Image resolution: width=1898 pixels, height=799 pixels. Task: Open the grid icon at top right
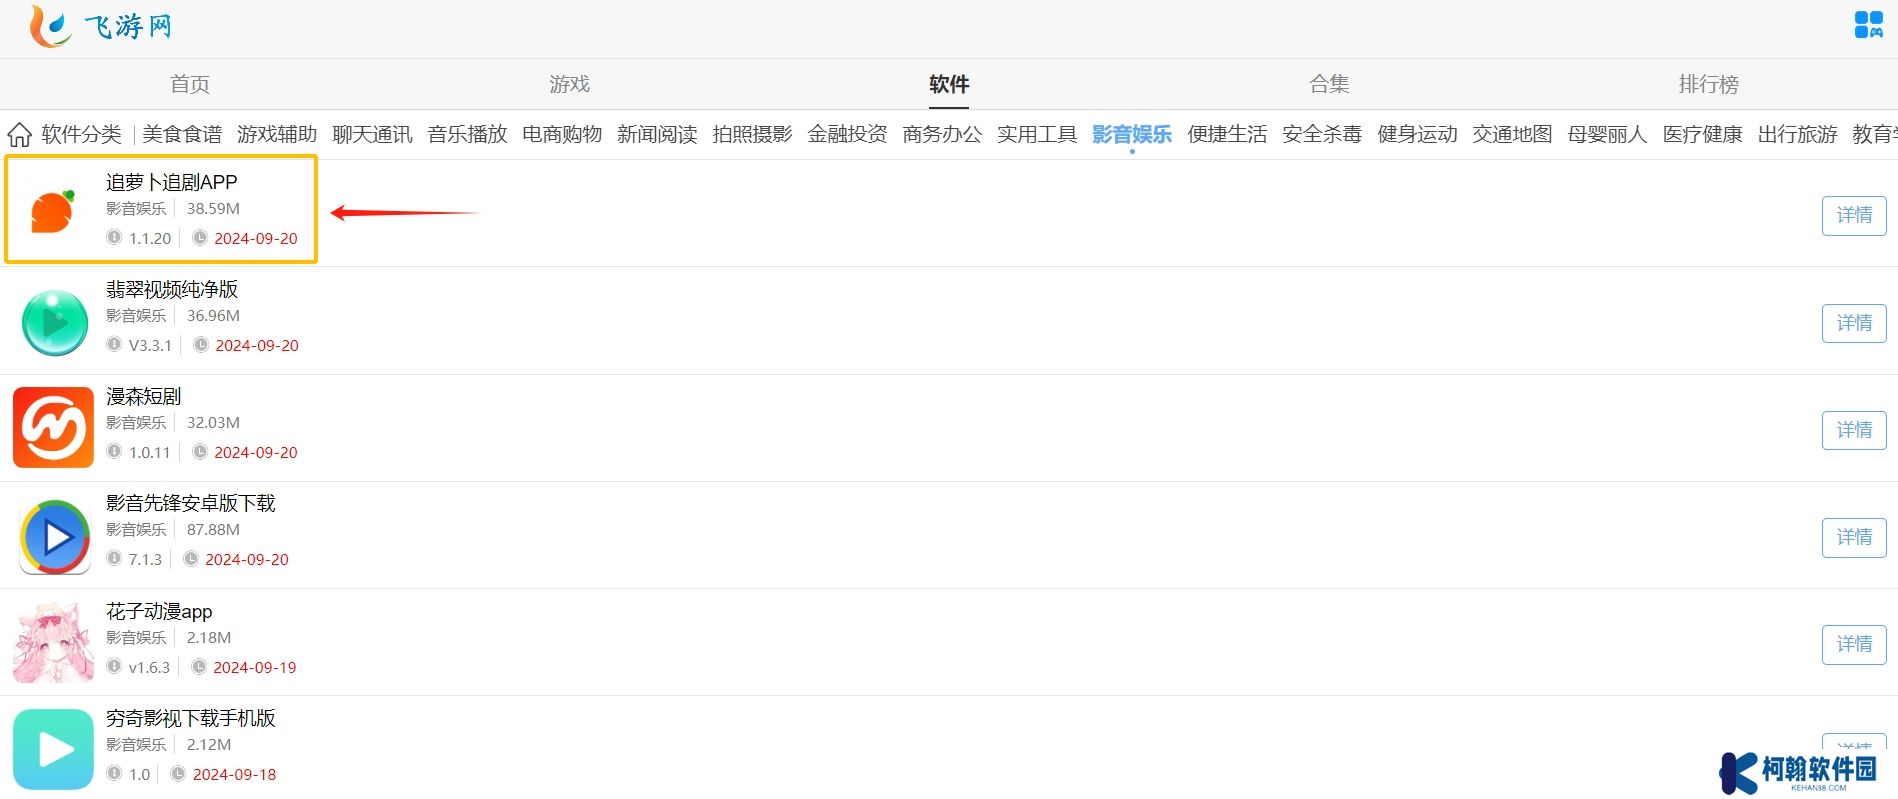1868,24
